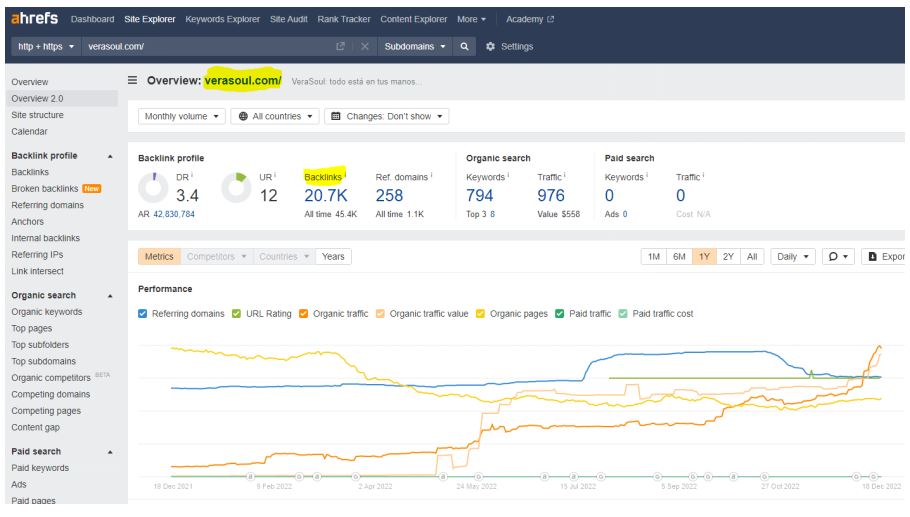Select the 1M time range
This screenshot has height=517, width=910.
(653, 256)
